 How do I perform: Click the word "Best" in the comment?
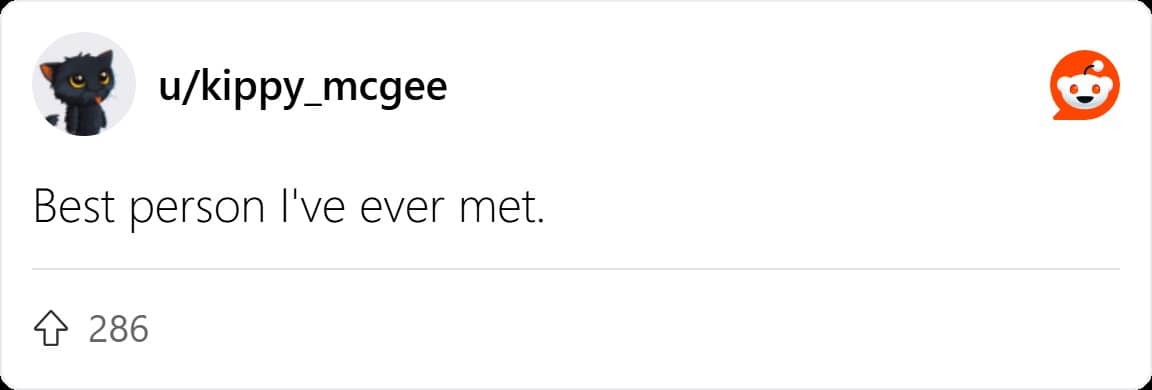click(x=74, y=208)
